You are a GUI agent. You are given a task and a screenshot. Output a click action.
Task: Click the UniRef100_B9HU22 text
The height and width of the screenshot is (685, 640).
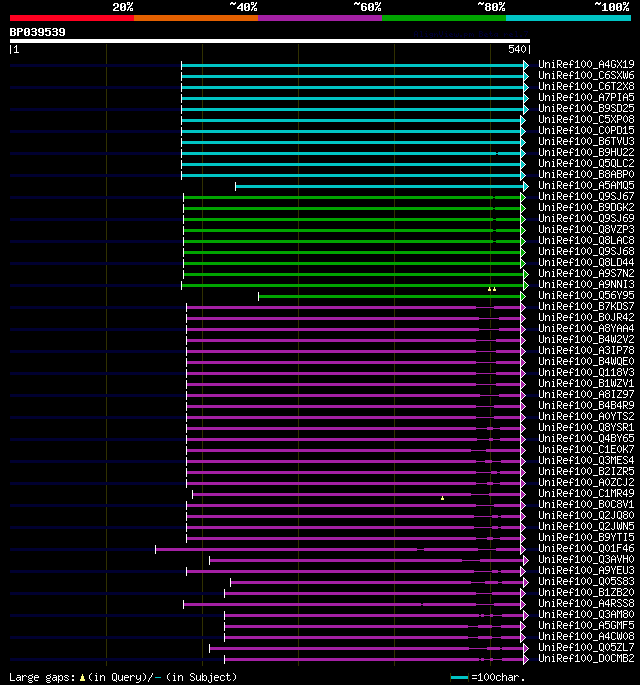click(x=586, y=152)
